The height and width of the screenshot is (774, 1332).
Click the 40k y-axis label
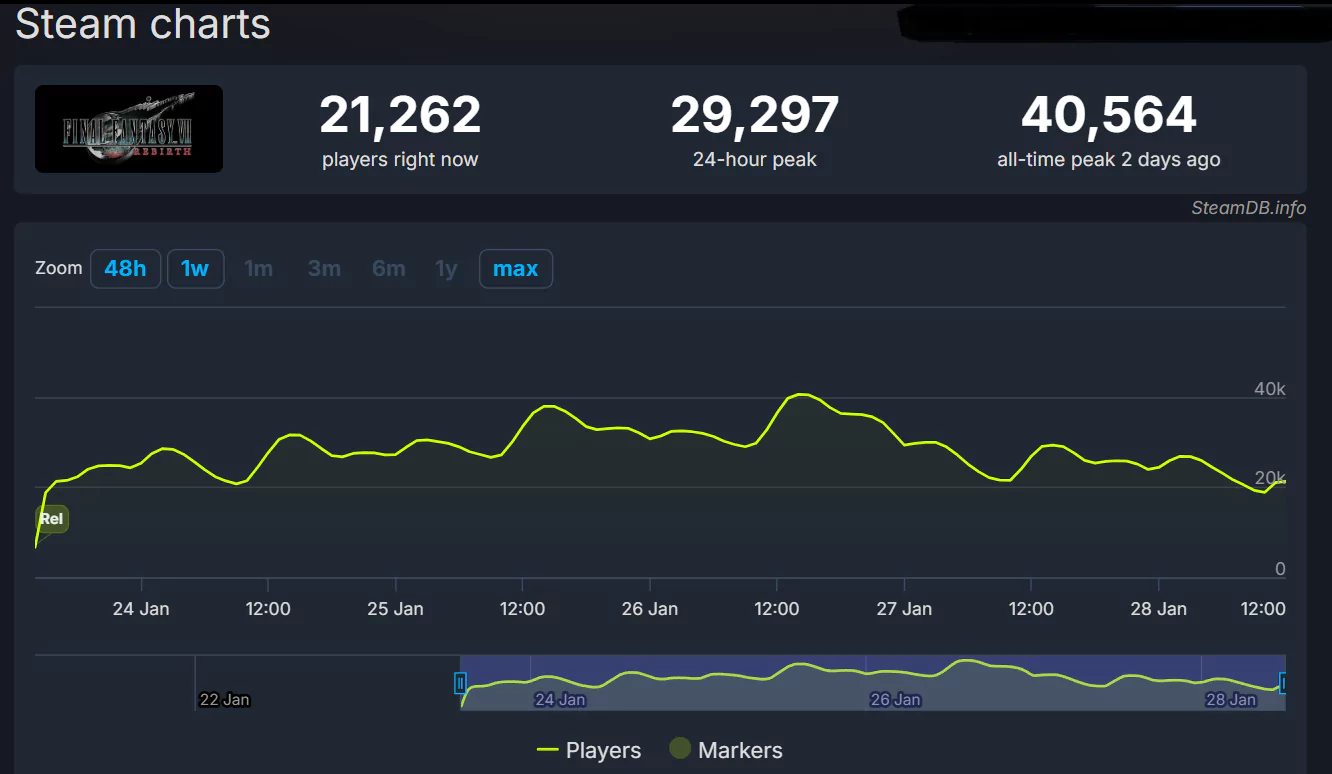pos(1270,389)
